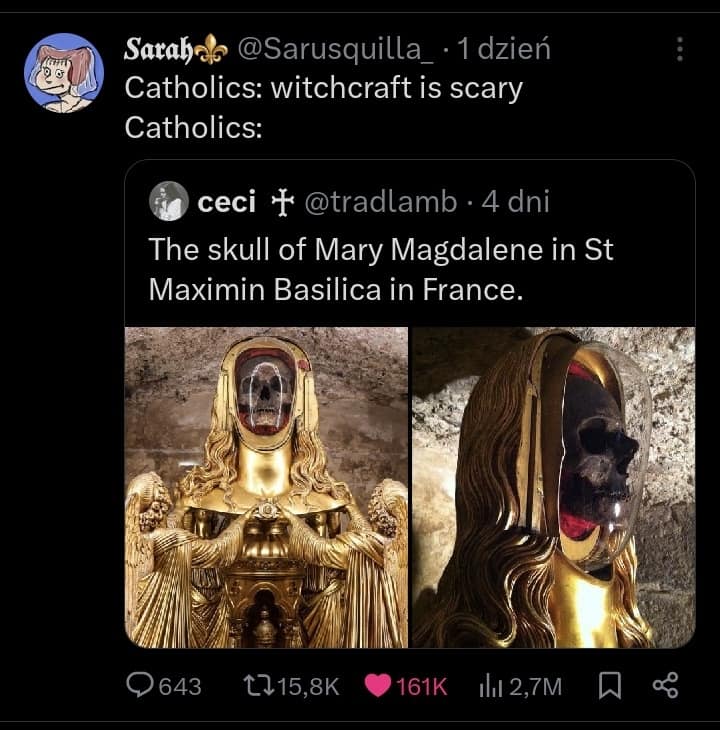Click the ceci display name
Image resolution: width=720 pixels, height=730 pixels.
tap(227, 202)
